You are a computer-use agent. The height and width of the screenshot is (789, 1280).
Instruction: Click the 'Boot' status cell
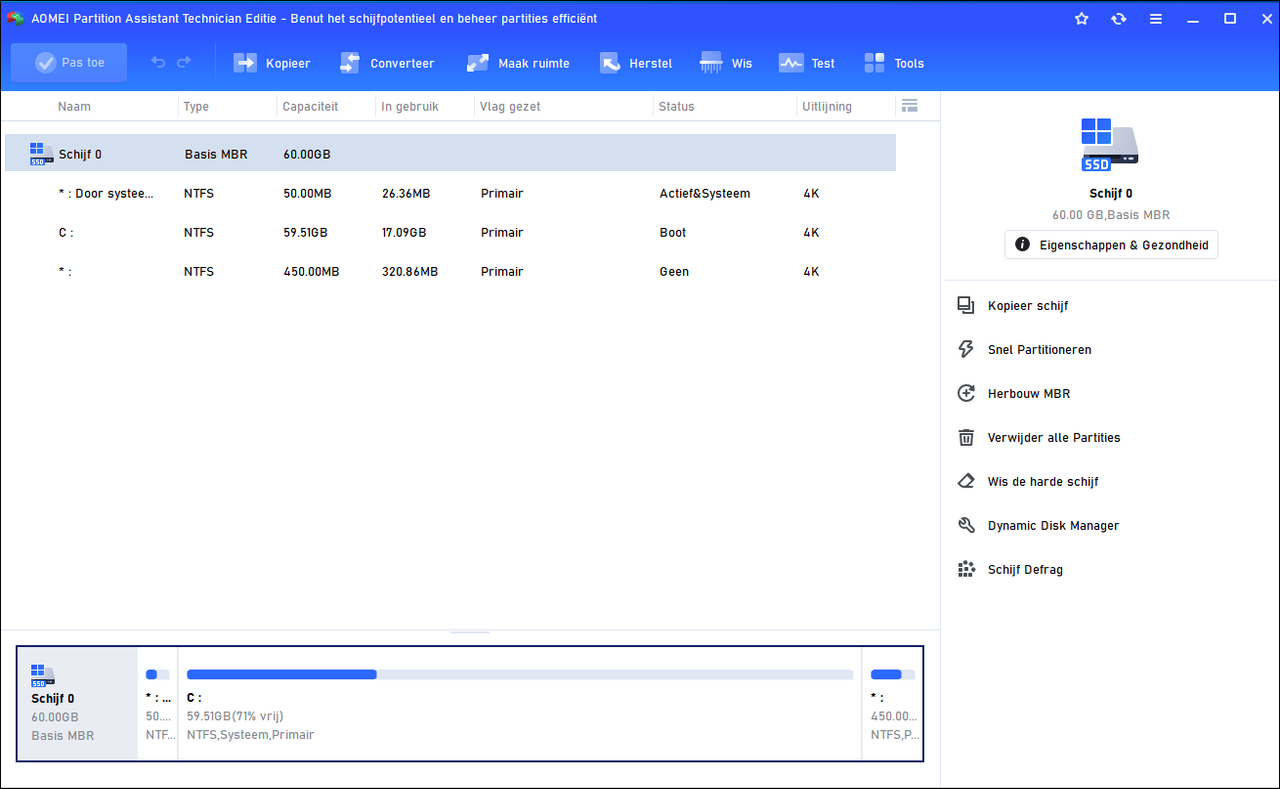tap(673, 232)
